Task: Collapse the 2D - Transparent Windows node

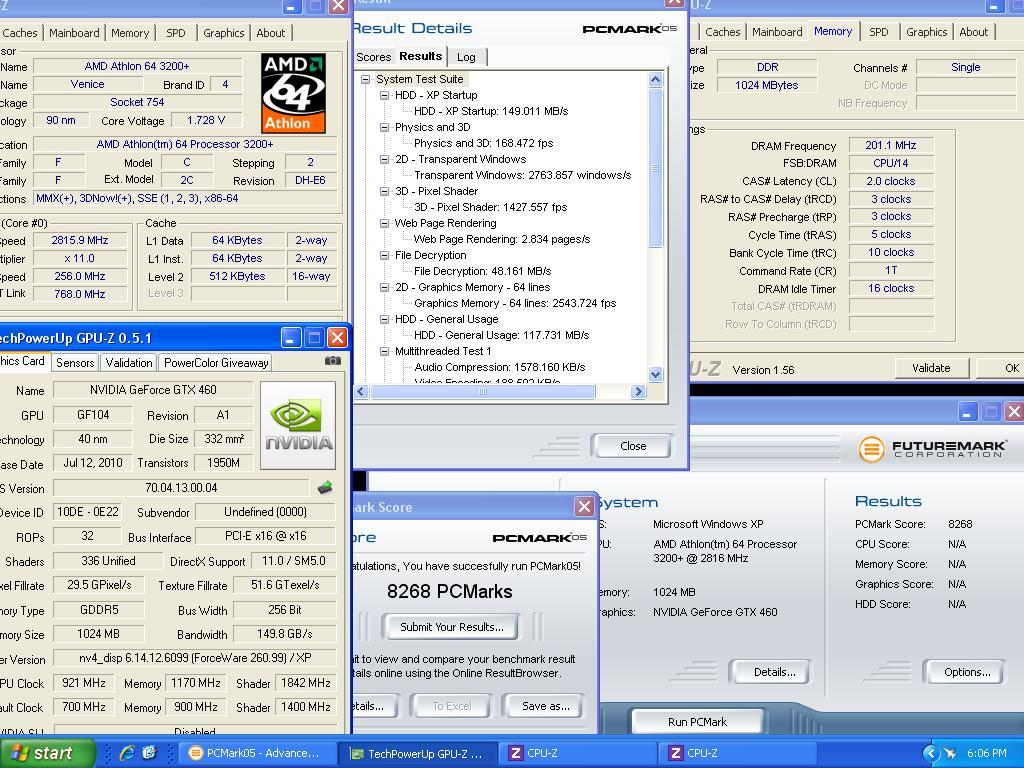Action: 385,159
